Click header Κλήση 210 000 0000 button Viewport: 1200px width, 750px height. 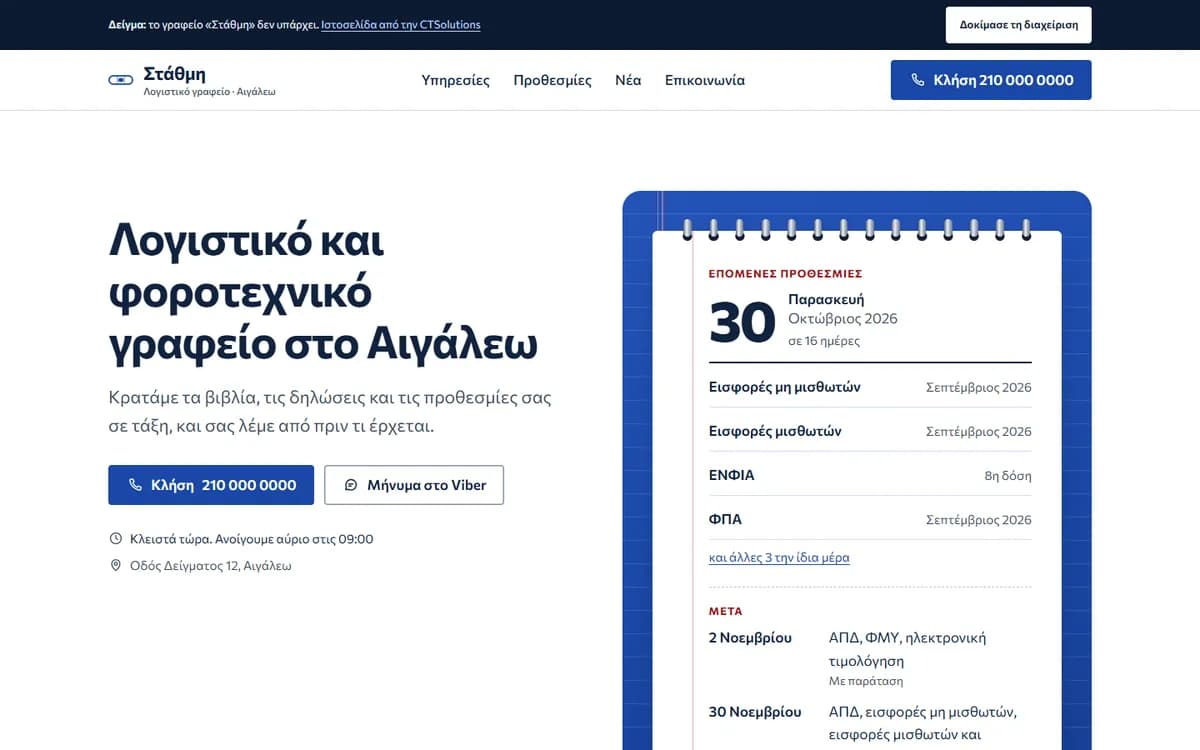991,80
